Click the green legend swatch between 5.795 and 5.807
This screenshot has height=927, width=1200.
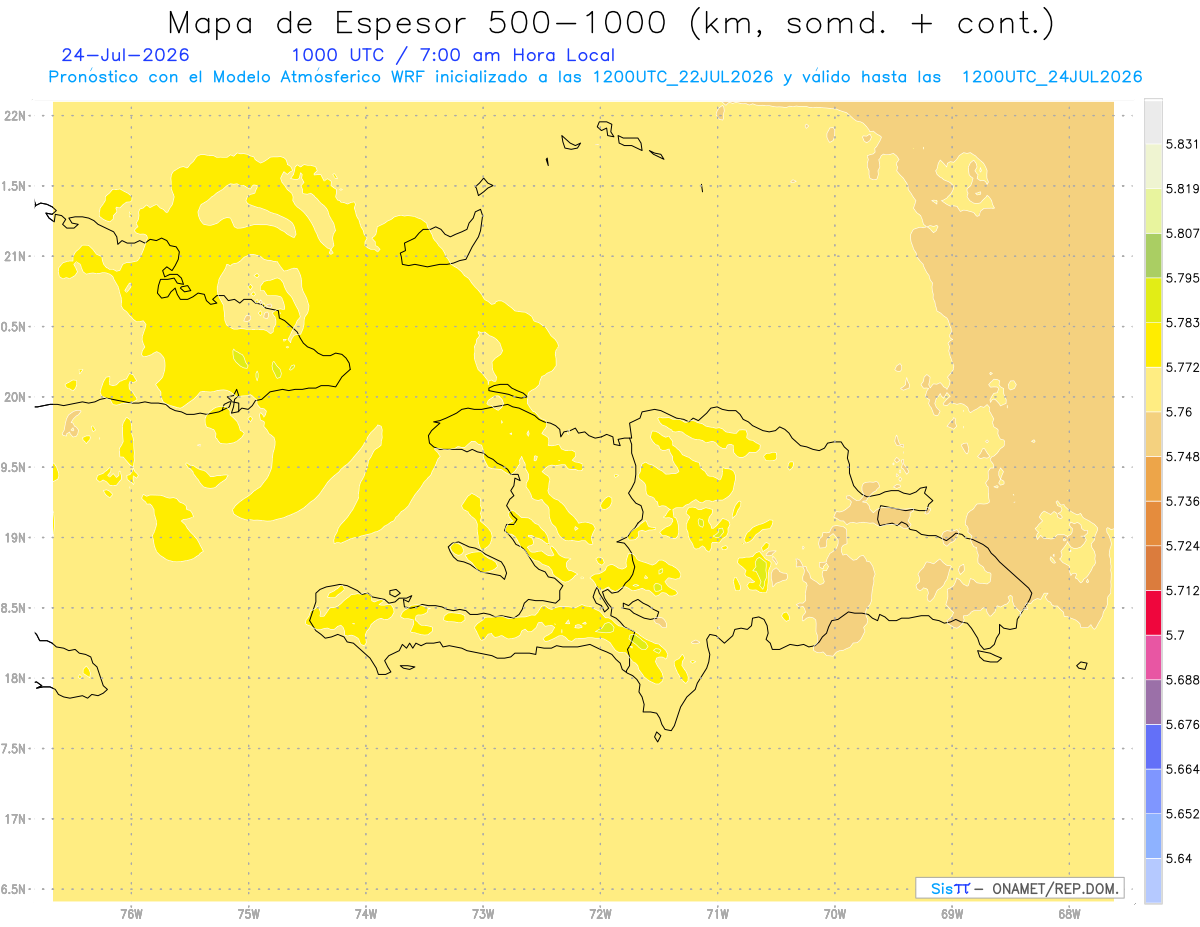click(x=1153, y=255)
